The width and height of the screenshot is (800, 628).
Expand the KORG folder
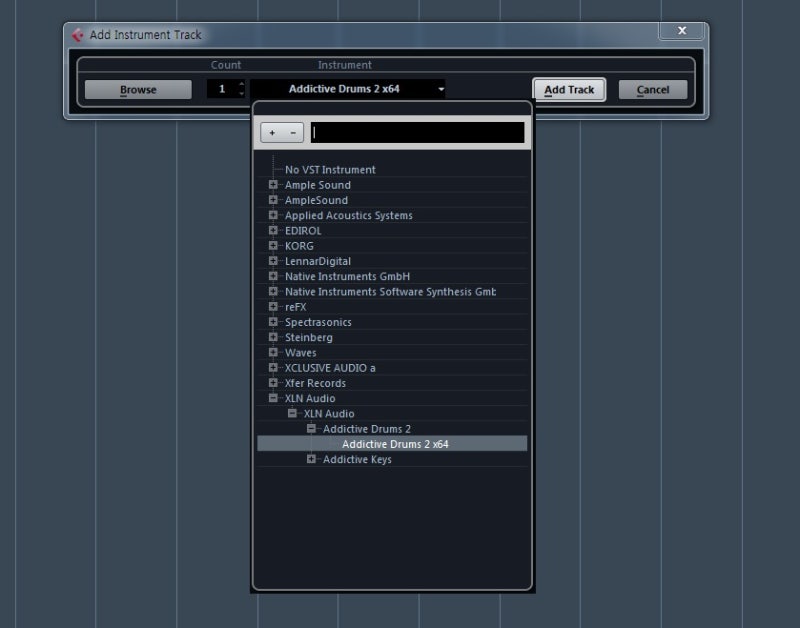[x=273, y=245]
